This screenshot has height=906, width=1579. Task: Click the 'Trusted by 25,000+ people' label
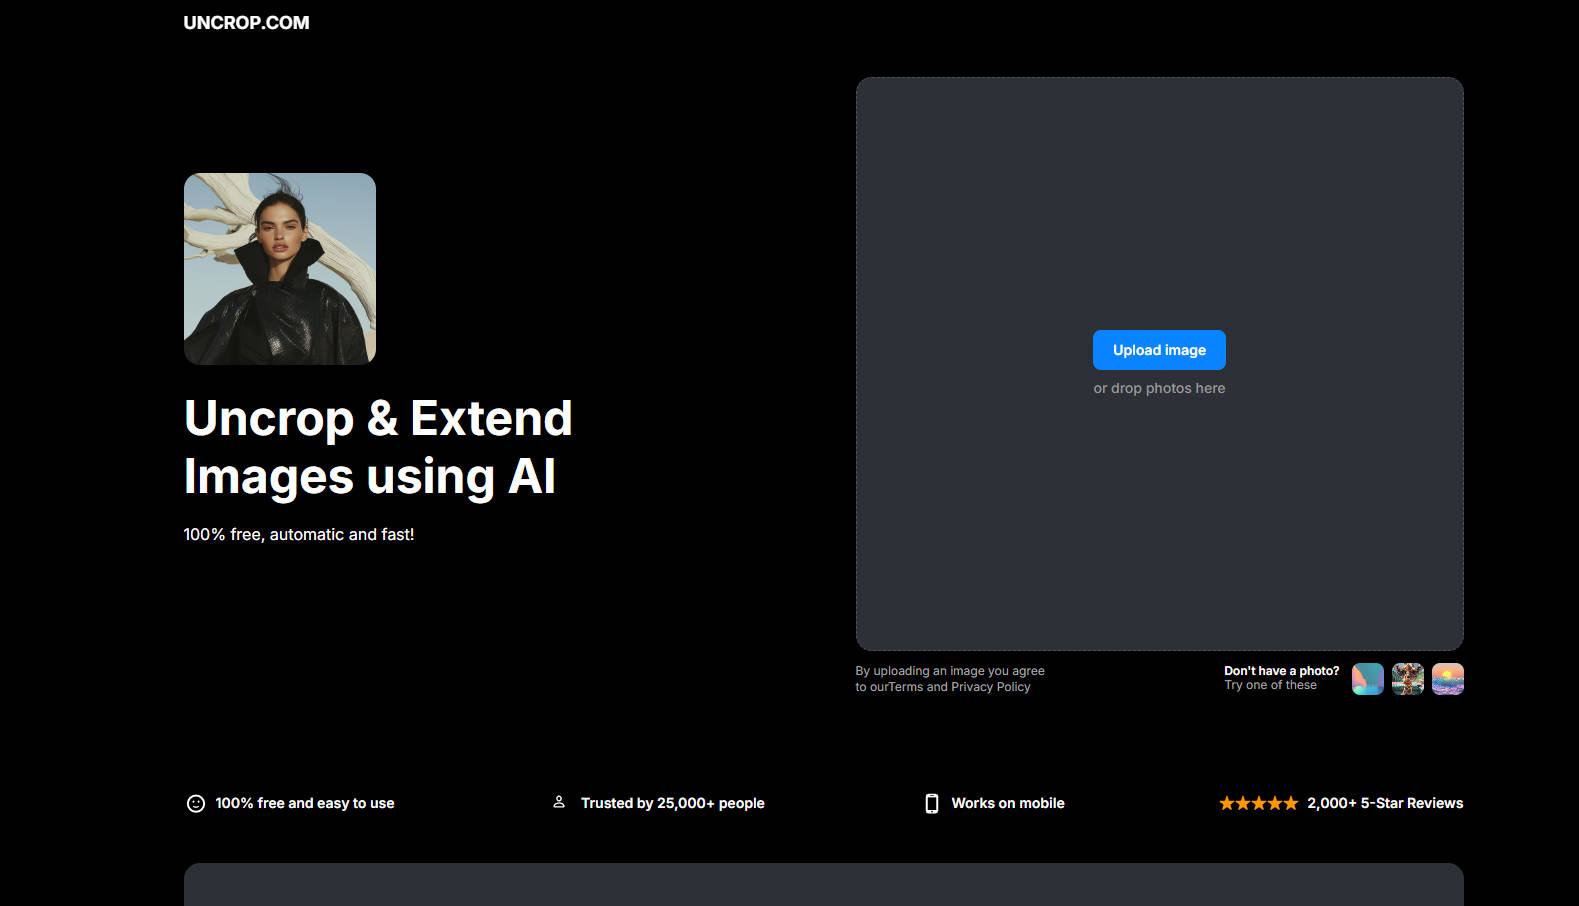tap(672, 803)
